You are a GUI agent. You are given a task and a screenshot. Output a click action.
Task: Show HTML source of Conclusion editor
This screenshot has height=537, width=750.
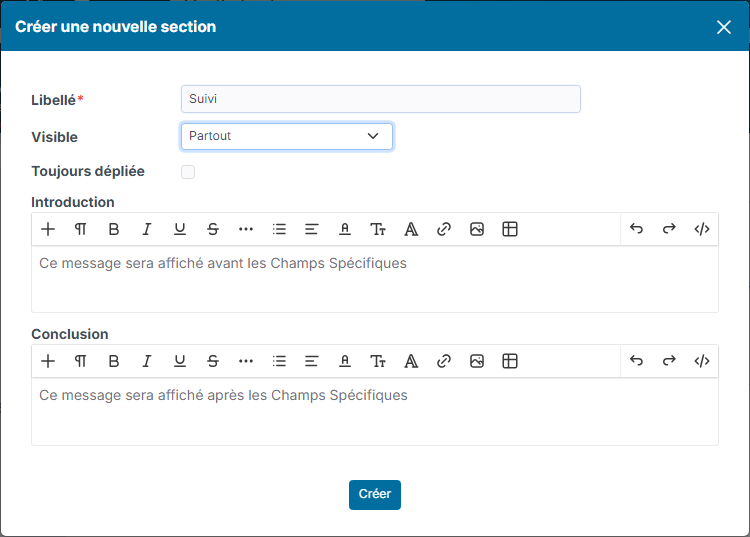(702, 361)
